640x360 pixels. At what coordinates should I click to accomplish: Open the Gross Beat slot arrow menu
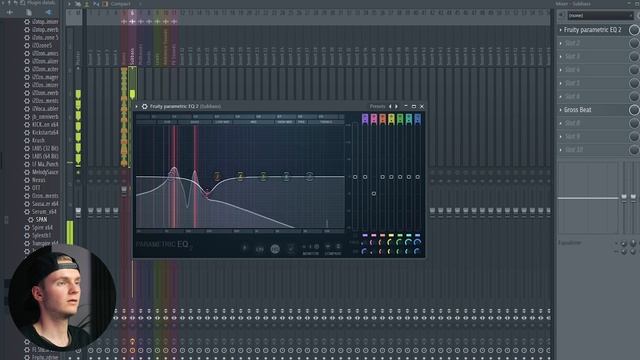point(560,110)
